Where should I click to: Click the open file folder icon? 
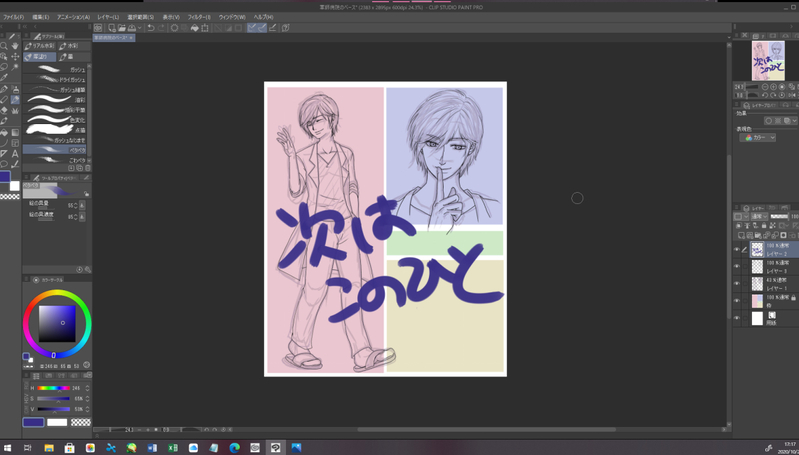click(x=121, y=28)
